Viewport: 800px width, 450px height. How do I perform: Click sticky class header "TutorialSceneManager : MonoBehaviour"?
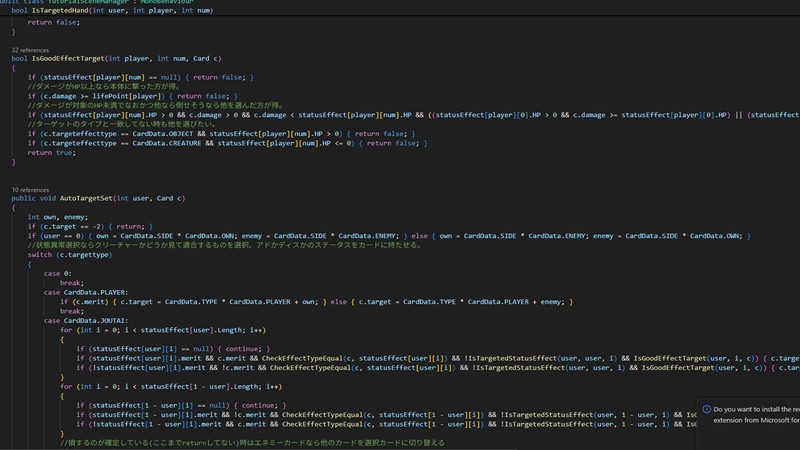tap(121, 2)
